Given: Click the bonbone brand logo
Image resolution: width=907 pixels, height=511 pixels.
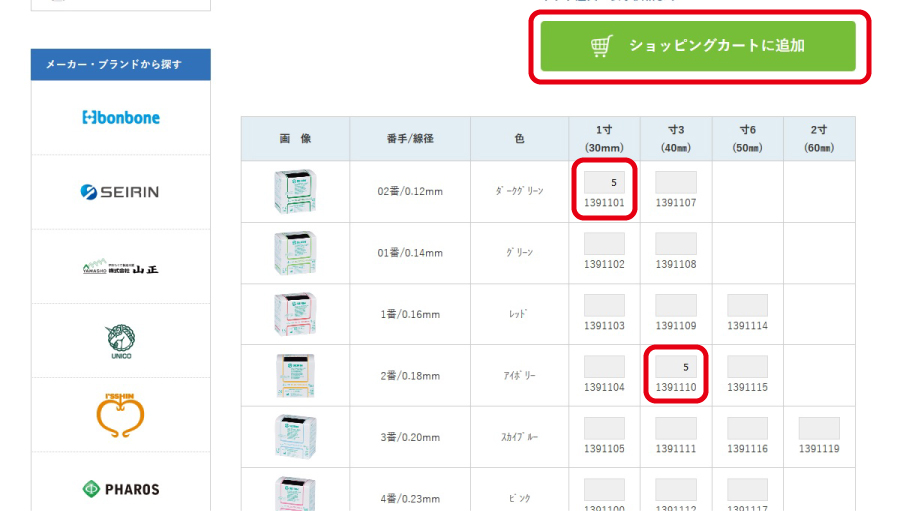Looking at the screenshot, I should (x=120, y=117).
